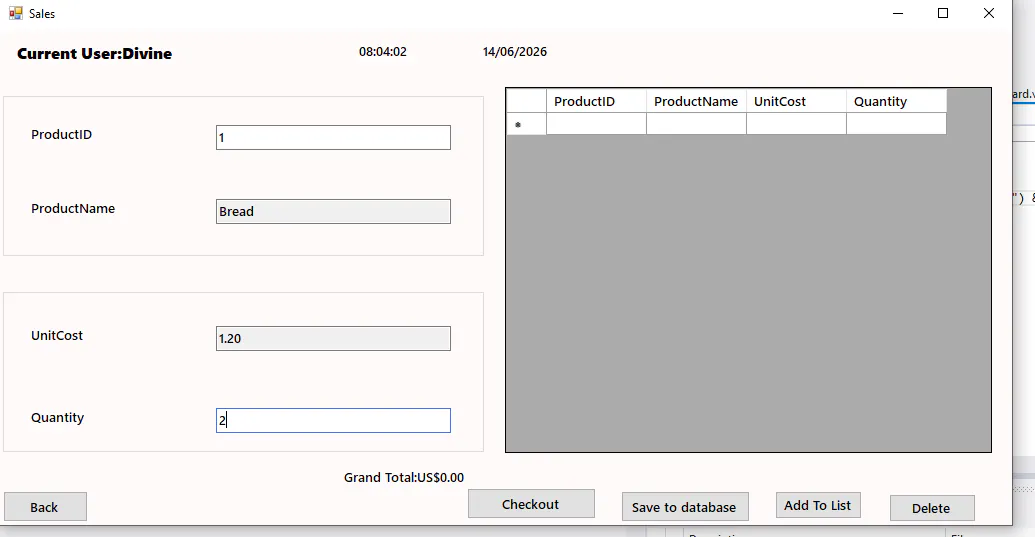This screenshot has width=1035, height=537.
Task: Click the ProductID label on the form
Action: [x=61, y=134]
